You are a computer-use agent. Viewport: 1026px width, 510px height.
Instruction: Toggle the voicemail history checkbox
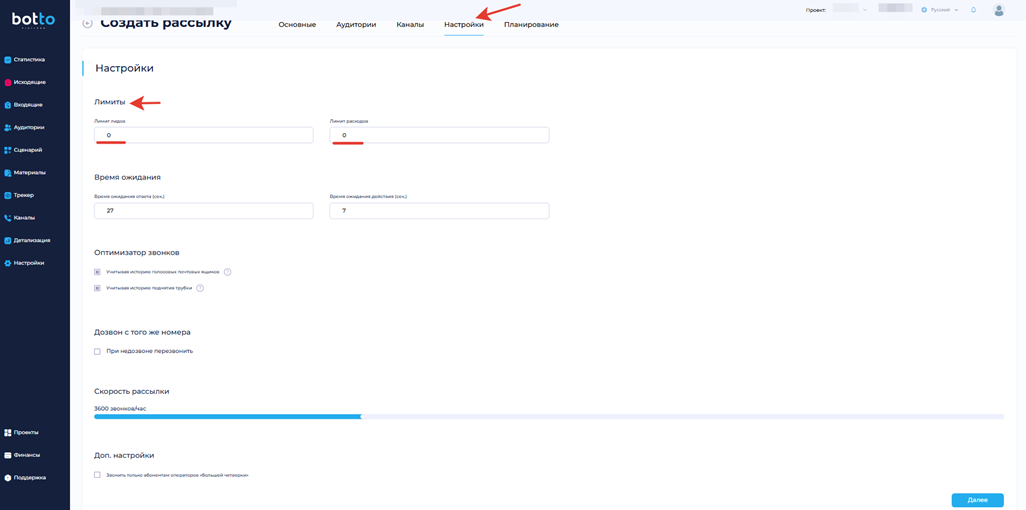(97, 272)
